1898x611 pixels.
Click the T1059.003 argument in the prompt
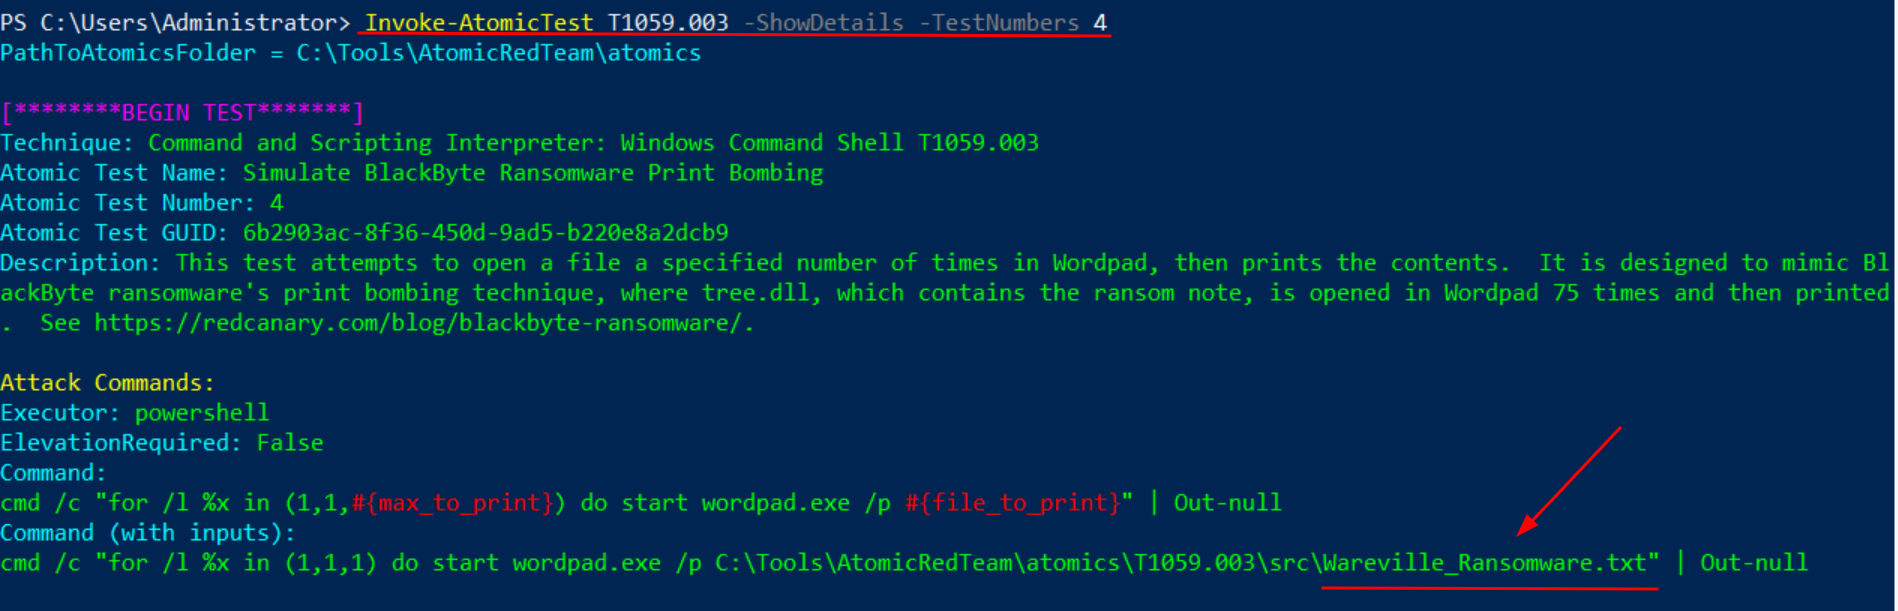pyautogui.click(x=668, y=22)
